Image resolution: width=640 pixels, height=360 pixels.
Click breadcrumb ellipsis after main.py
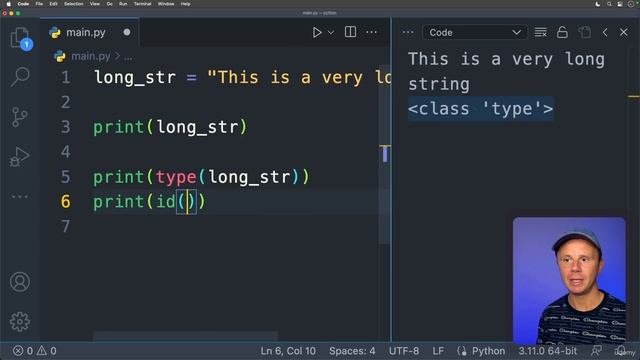pos(128,57)
